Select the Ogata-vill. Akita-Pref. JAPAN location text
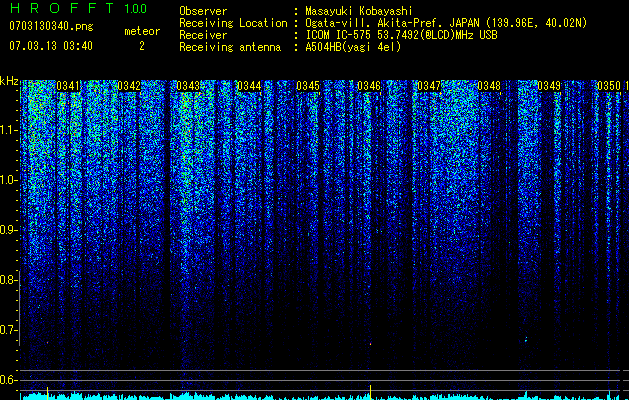Image resolution: width=629 pixels, height=400 pixels. pos(446,23)
